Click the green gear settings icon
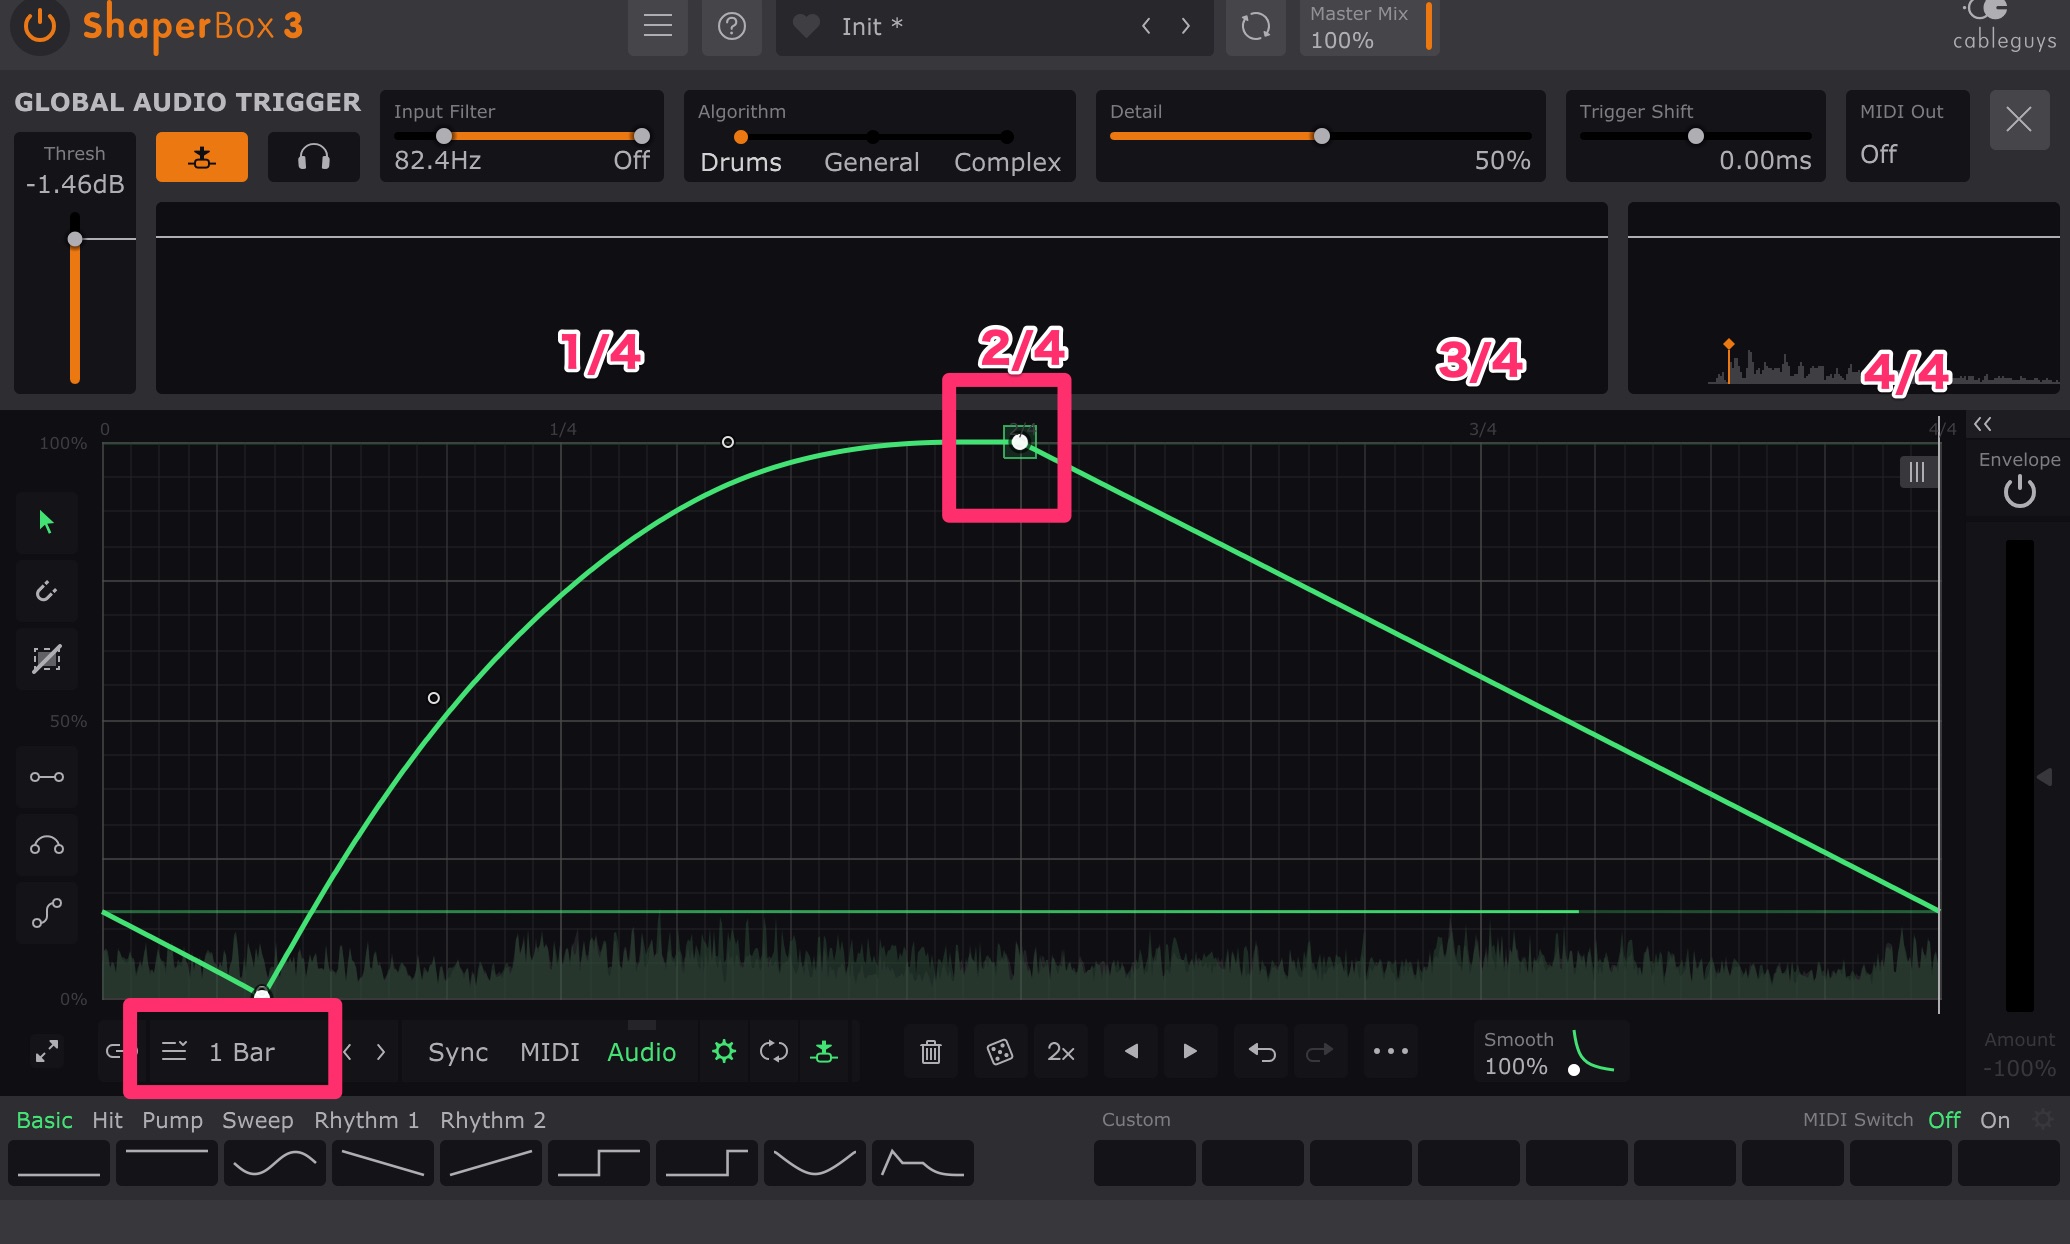This screenshot has width=2070, height=1244. pos(723,1051)
